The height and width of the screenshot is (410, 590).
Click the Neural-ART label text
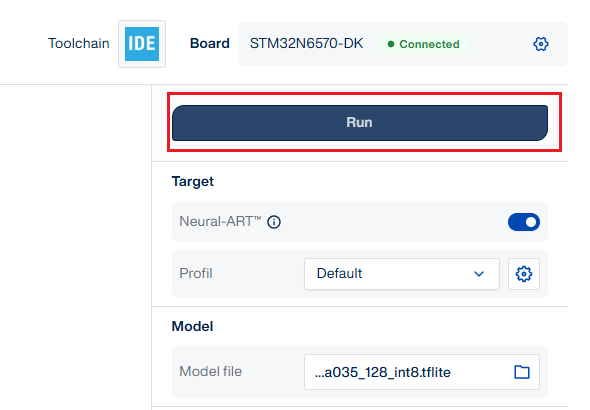pos(220,222)
